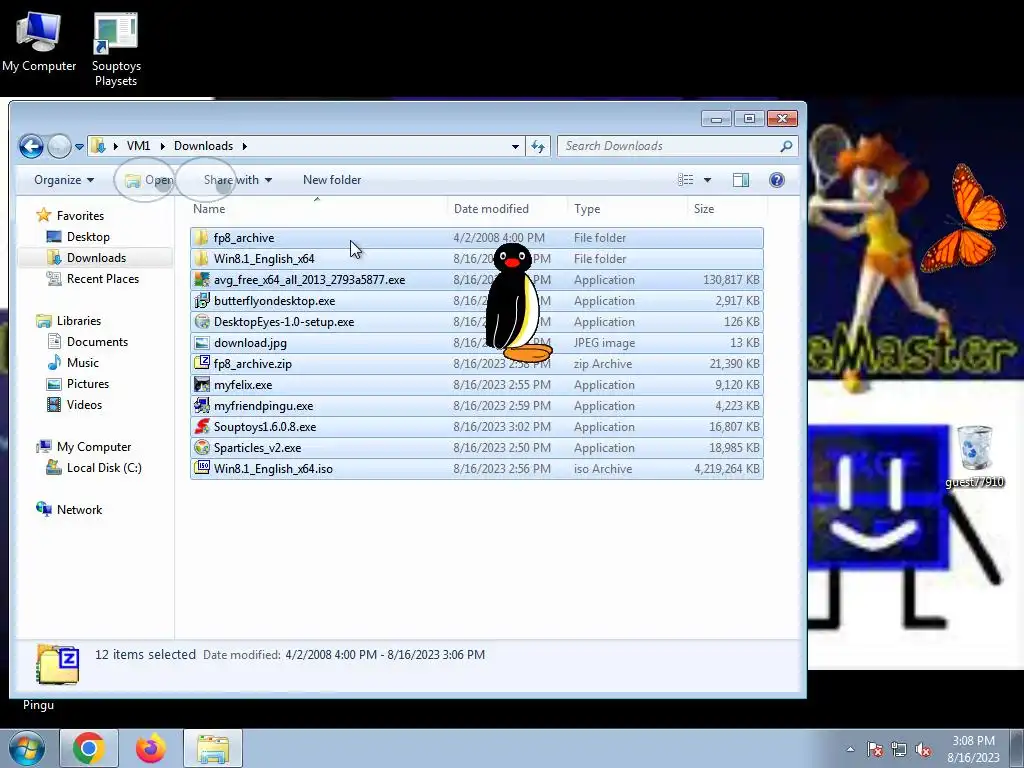1024x768 pixels.
Task: Expand the arrow after the VM1 breadcrumb
Action: point(163,146)
